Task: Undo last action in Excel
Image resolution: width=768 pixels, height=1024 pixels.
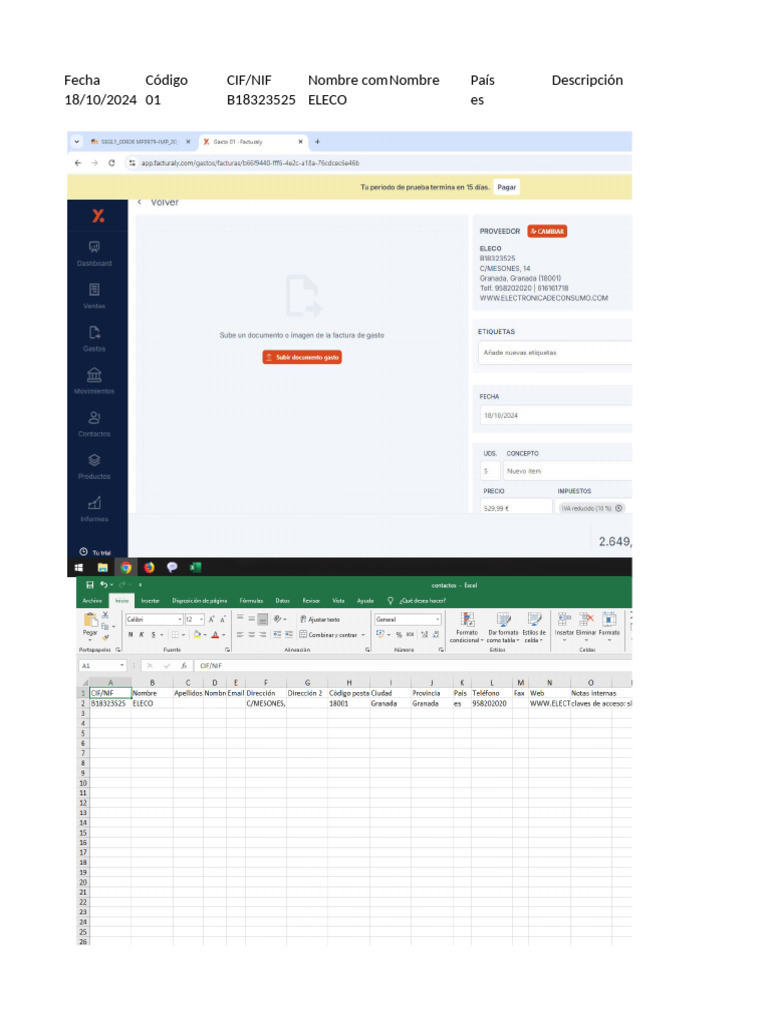Action: [104, 585]
